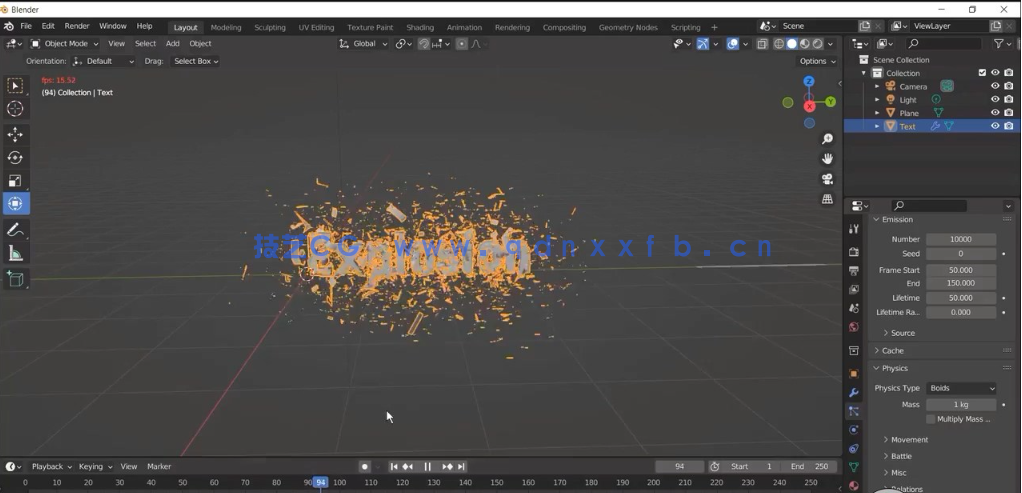Open the Orientation Default dropdown

(104, 61)
